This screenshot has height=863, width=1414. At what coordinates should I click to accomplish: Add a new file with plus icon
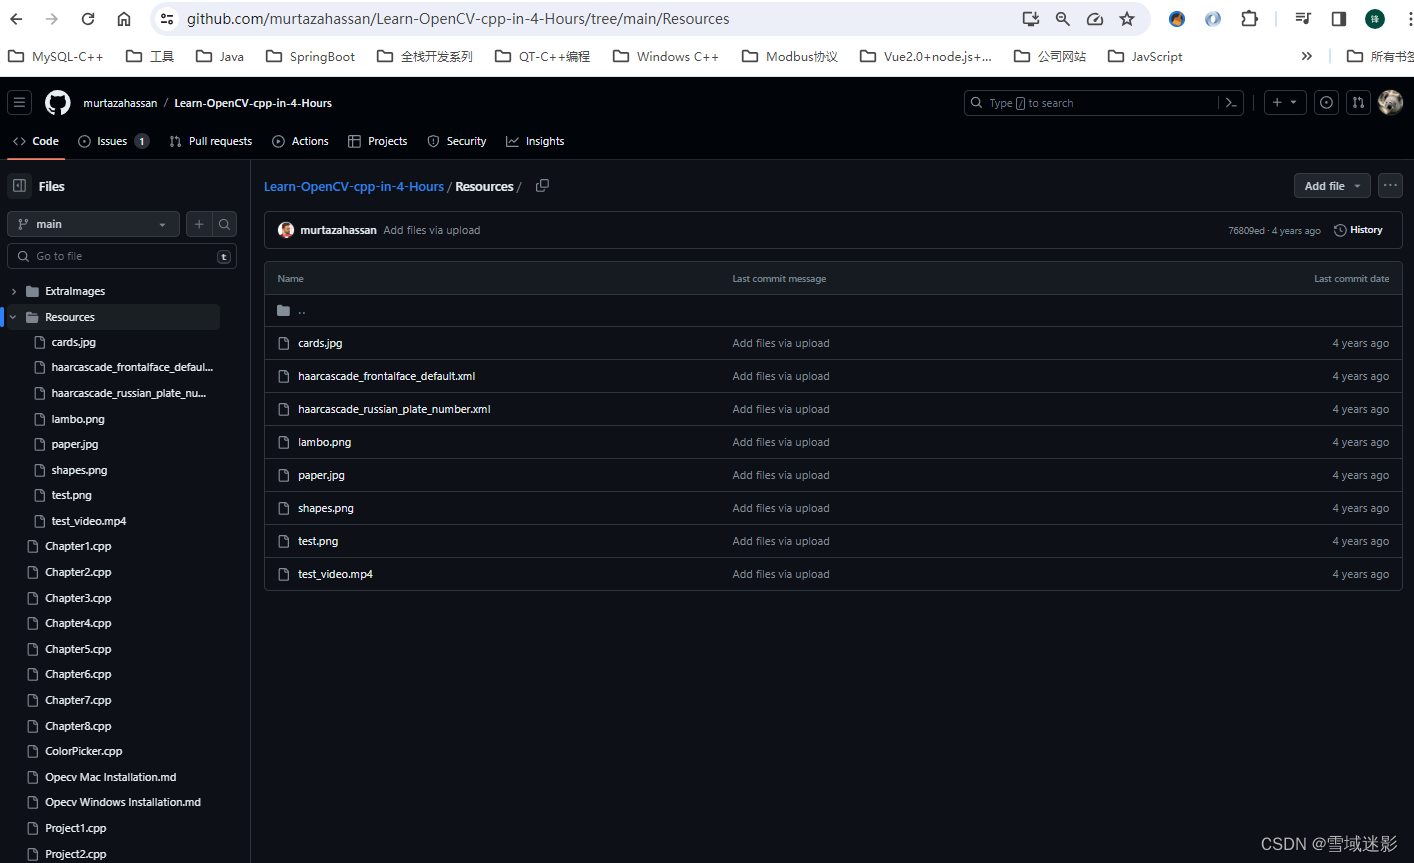point(199,224)
